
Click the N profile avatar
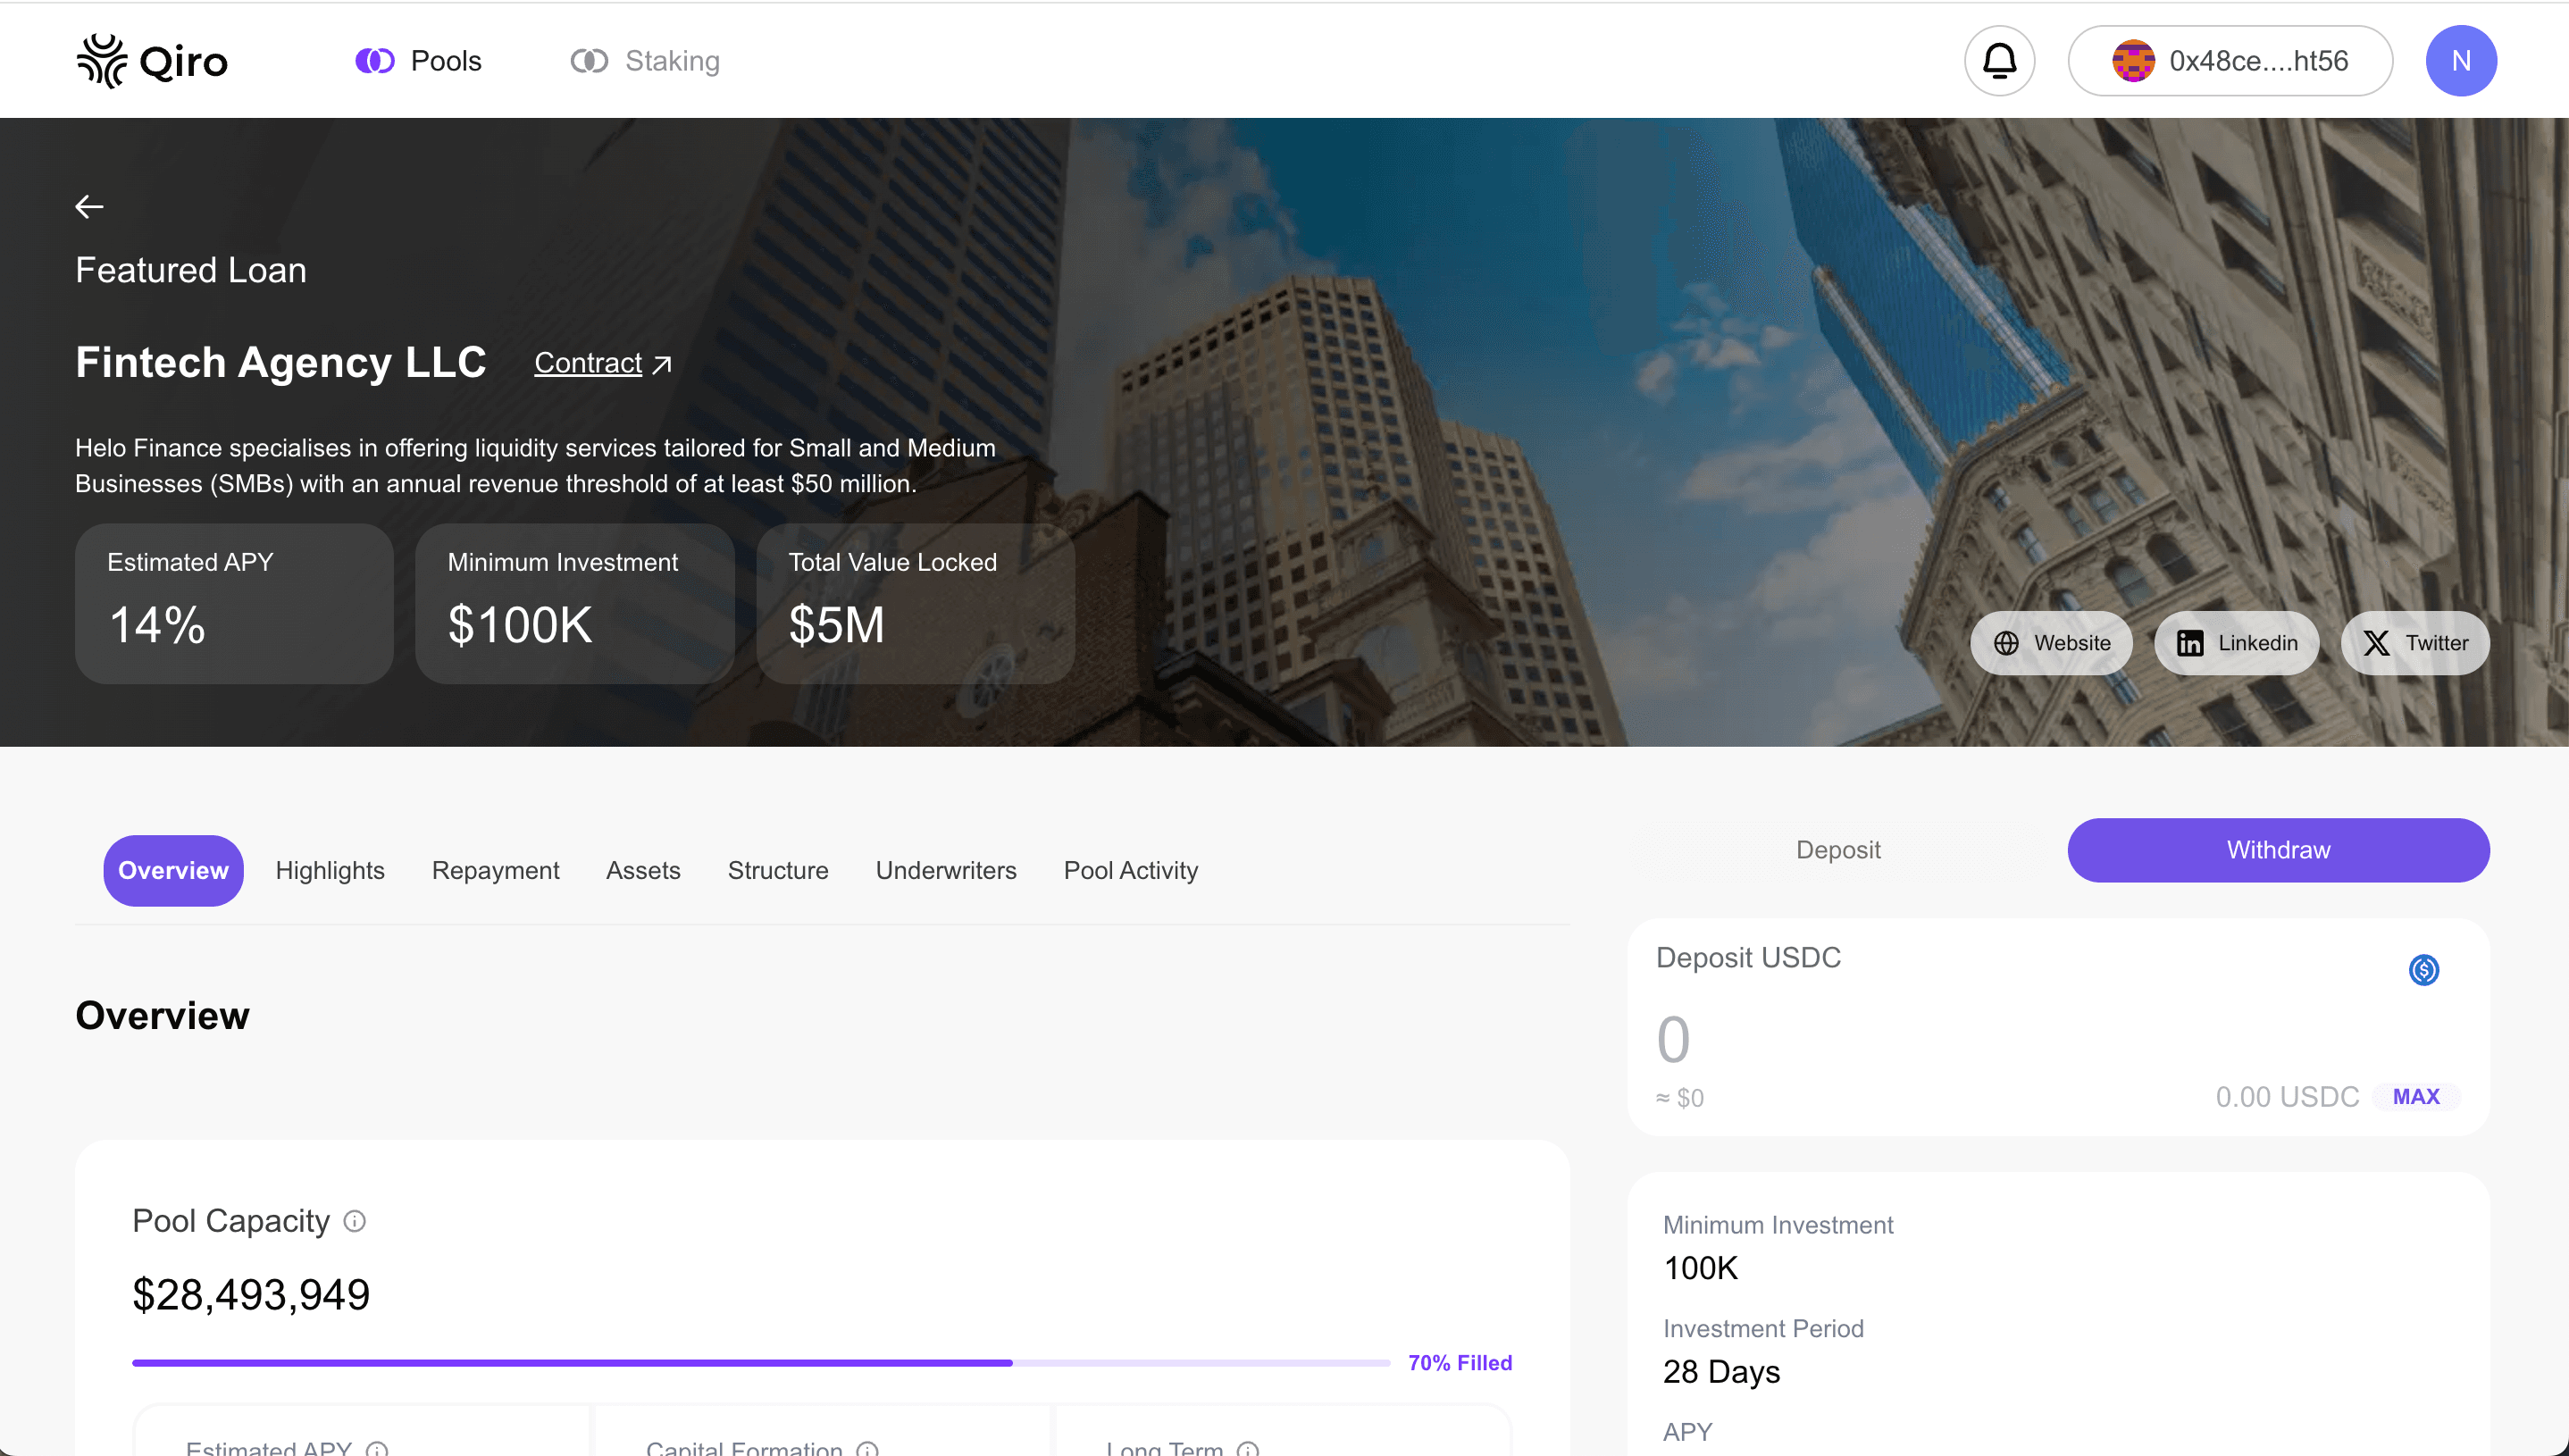[2461, 60]
